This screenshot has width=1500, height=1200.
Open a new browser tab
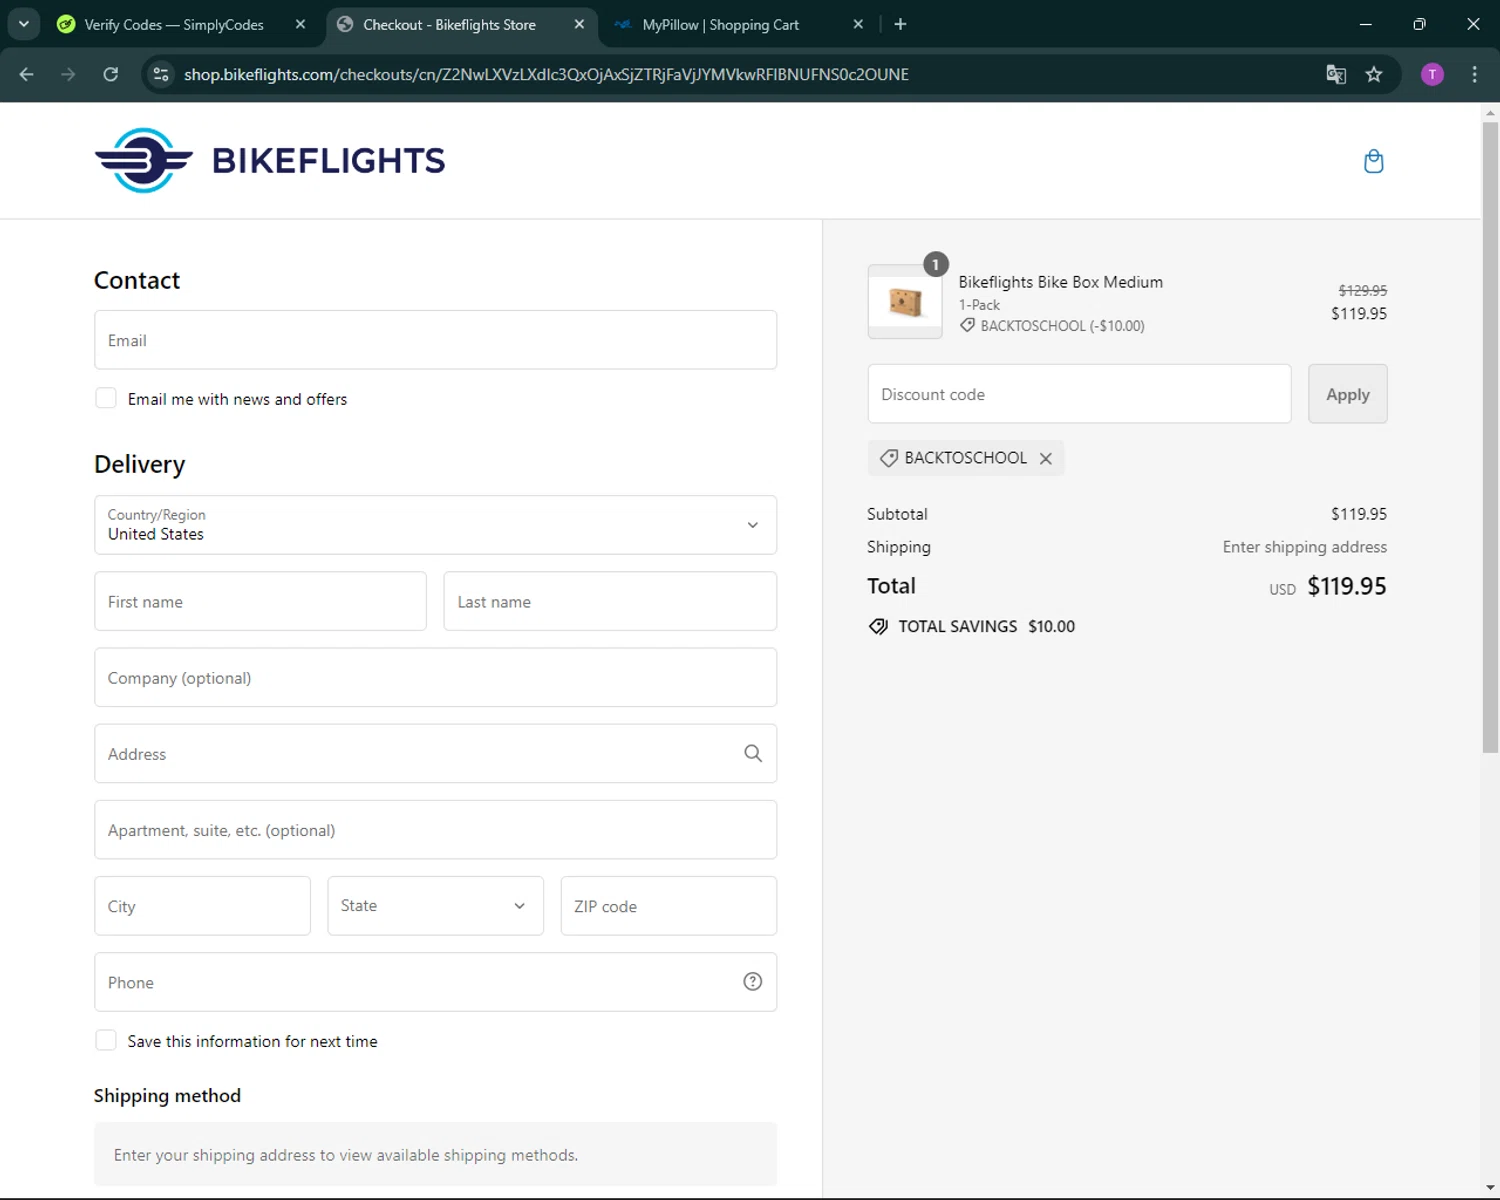[900, 24]
